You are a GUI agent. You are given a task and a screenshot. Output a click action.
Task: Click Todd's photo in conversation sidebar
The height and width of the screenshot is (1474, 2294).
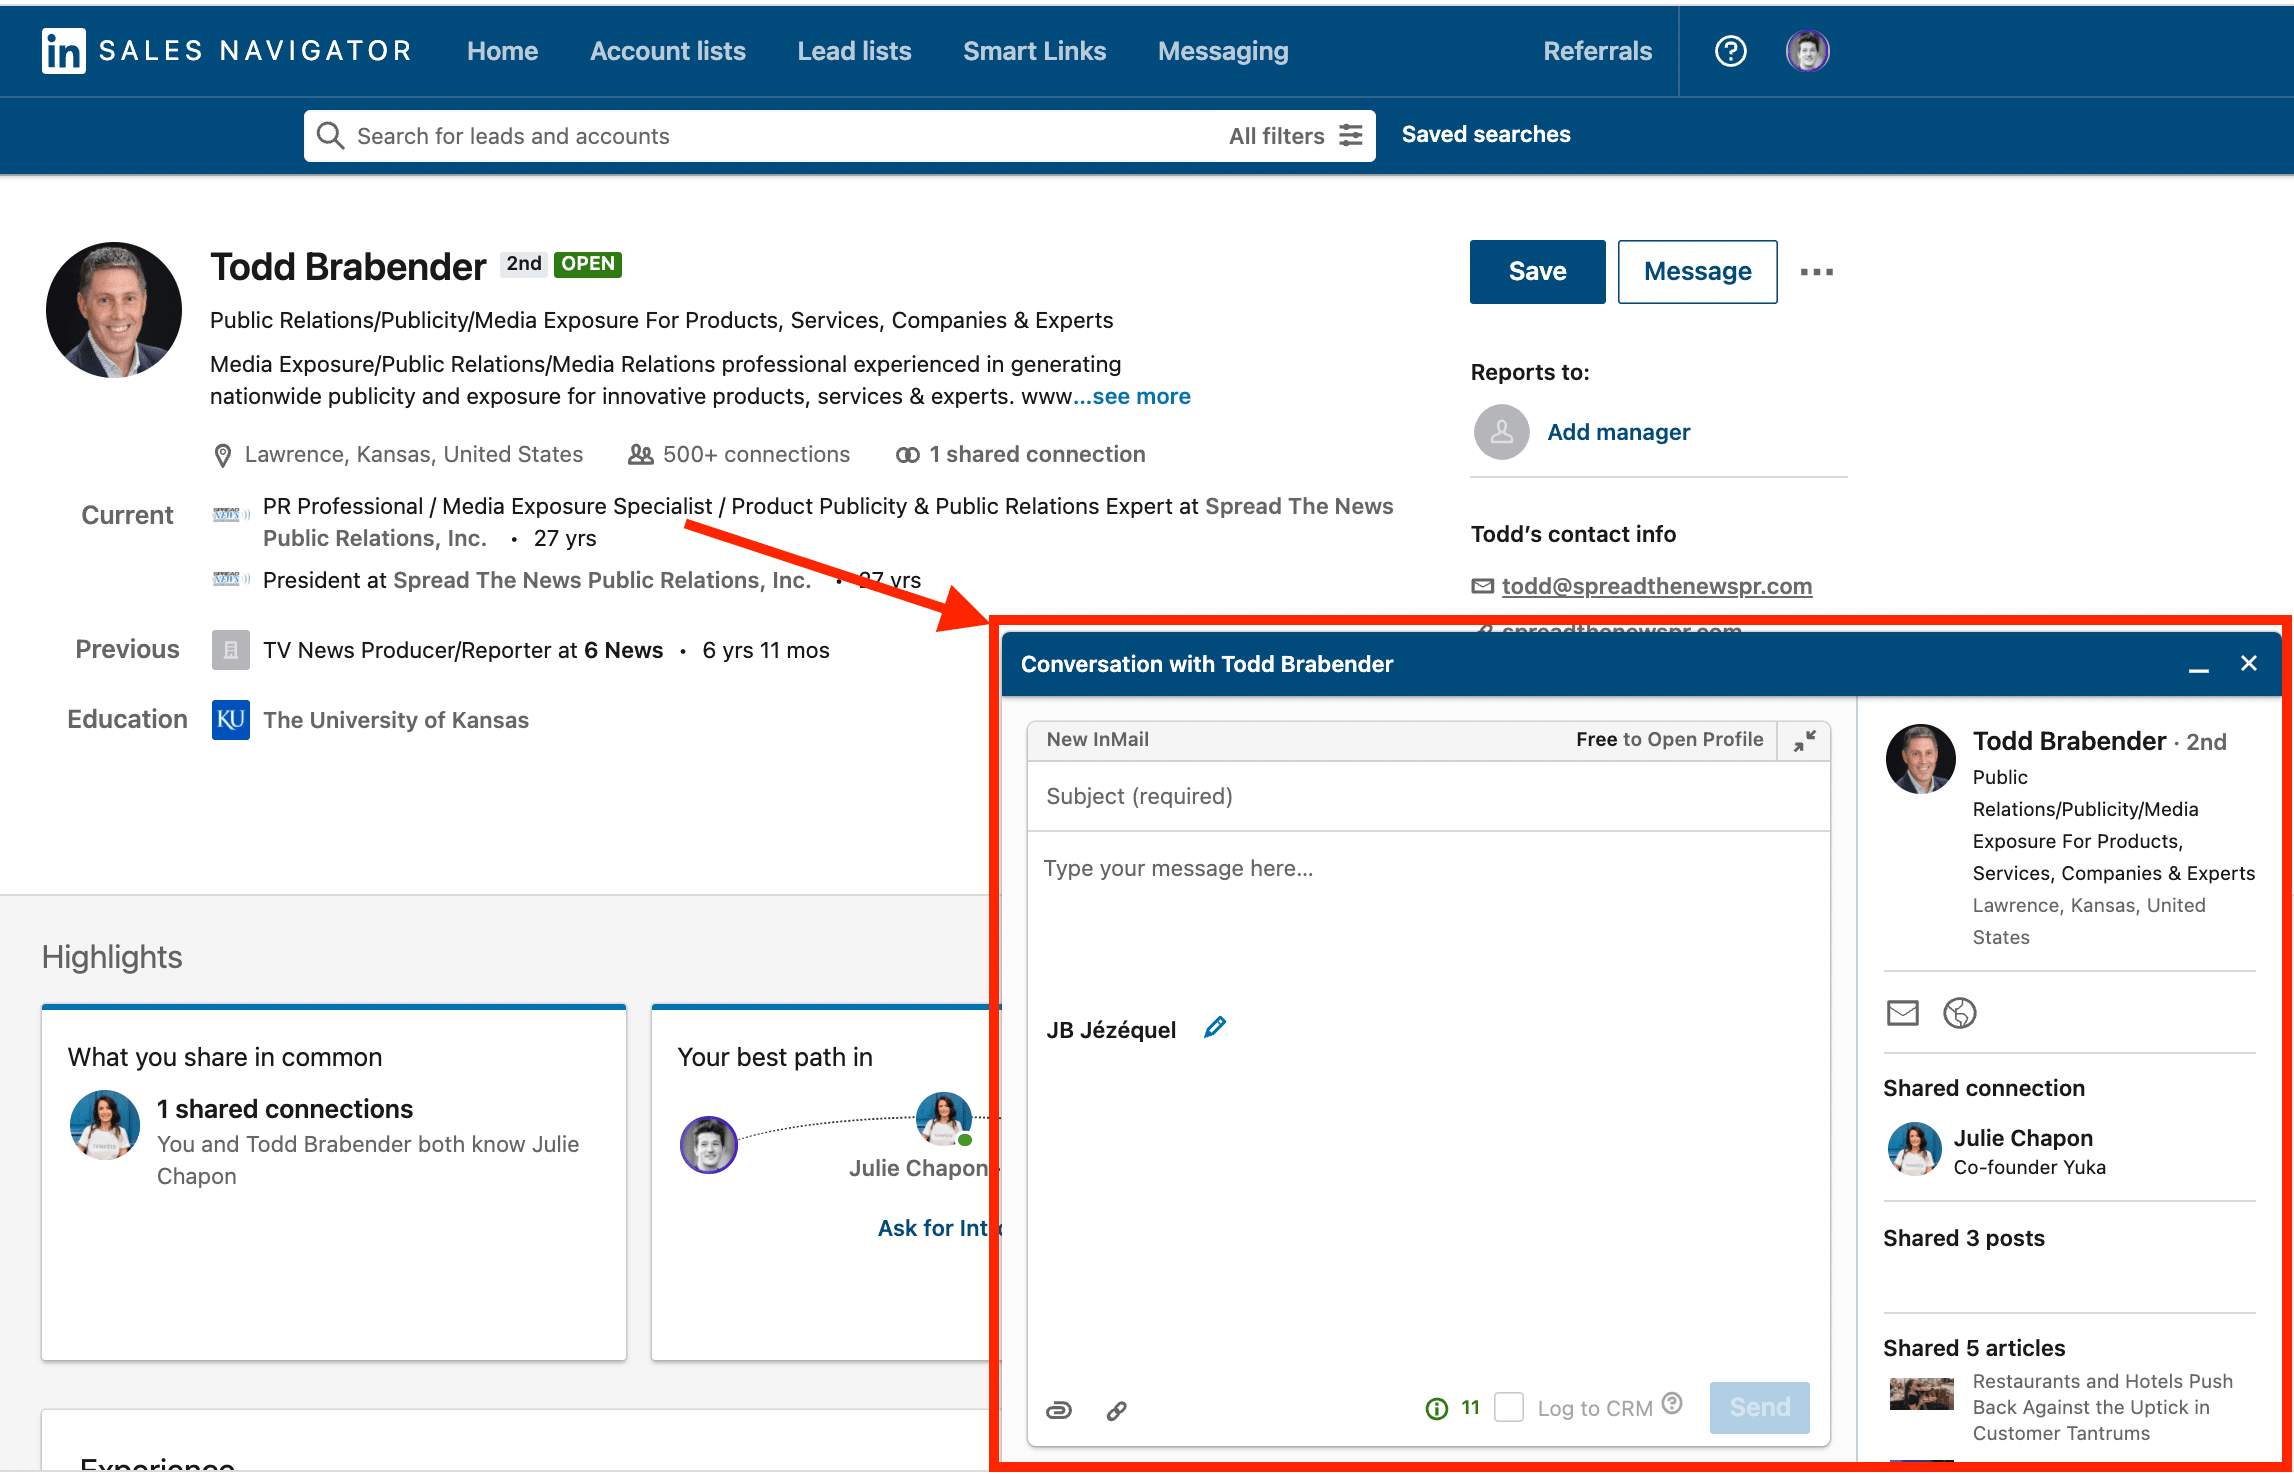click(x=1920, y=759)
